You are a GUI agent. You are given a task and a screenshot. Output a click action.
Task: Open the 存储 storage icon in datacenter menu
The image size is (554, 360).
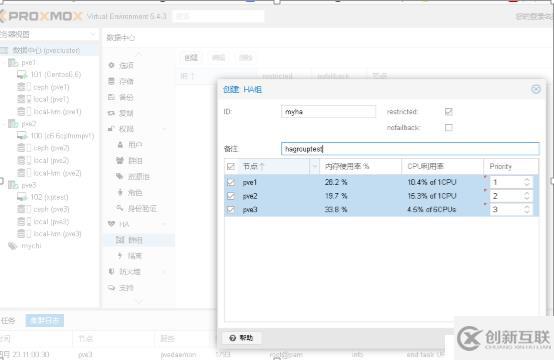click(111, 81)
